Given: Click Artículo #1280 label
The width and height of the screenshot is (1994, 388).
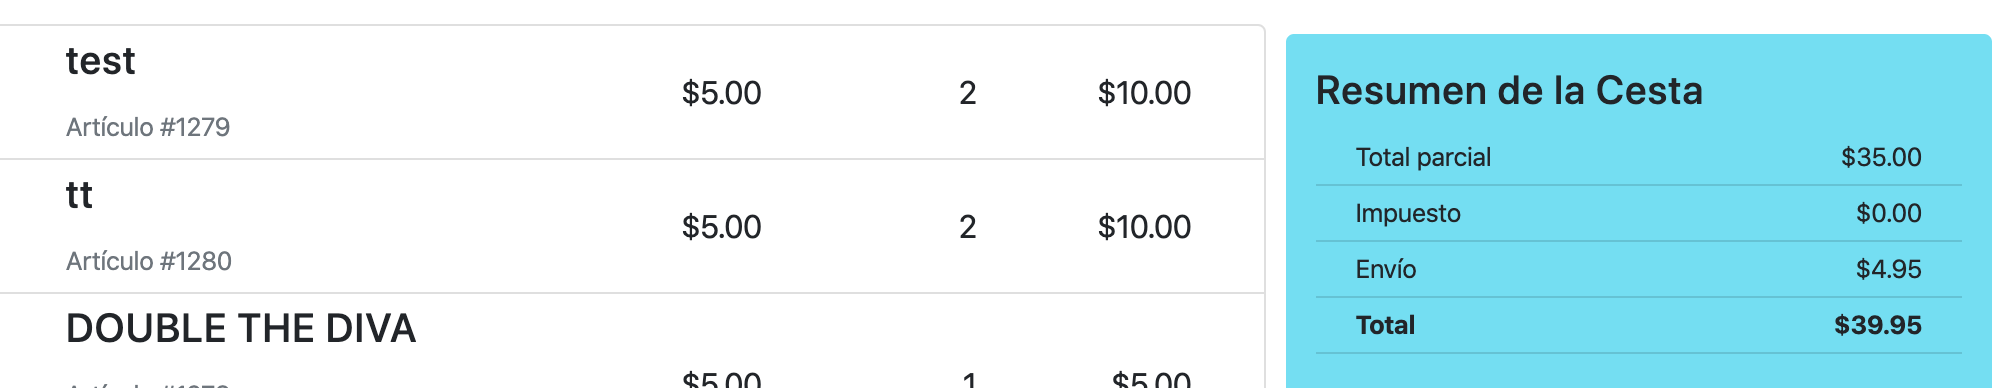Looking at the screenshot, I should click(149, 261).
